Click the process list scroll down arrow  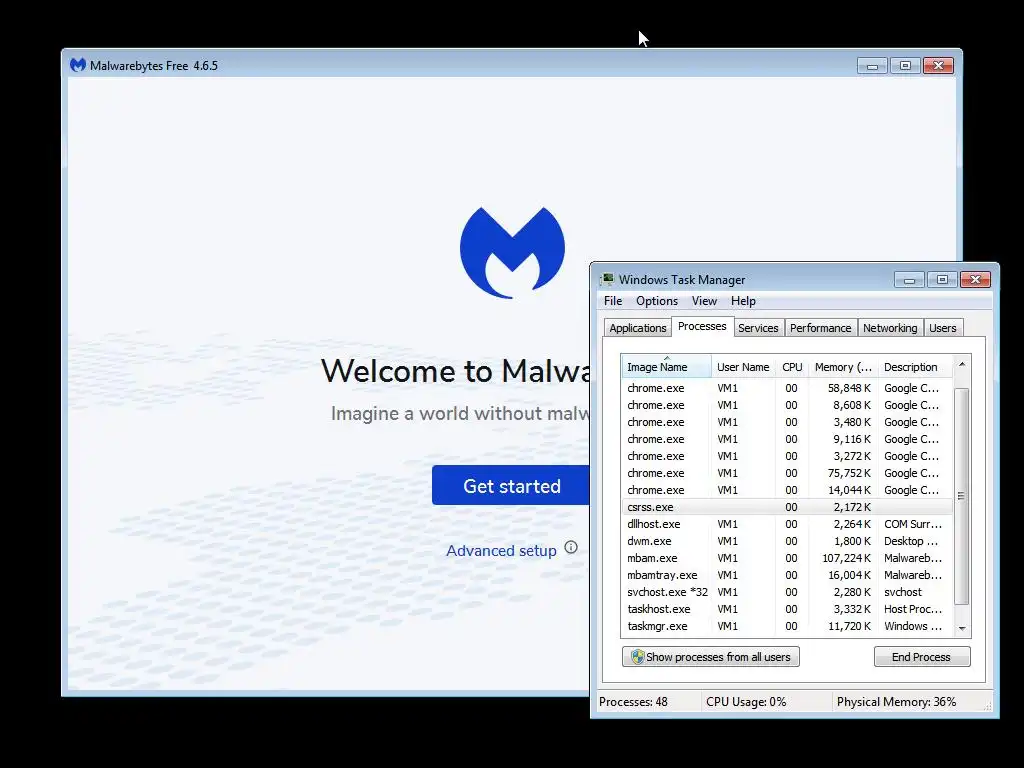(961, 628)
